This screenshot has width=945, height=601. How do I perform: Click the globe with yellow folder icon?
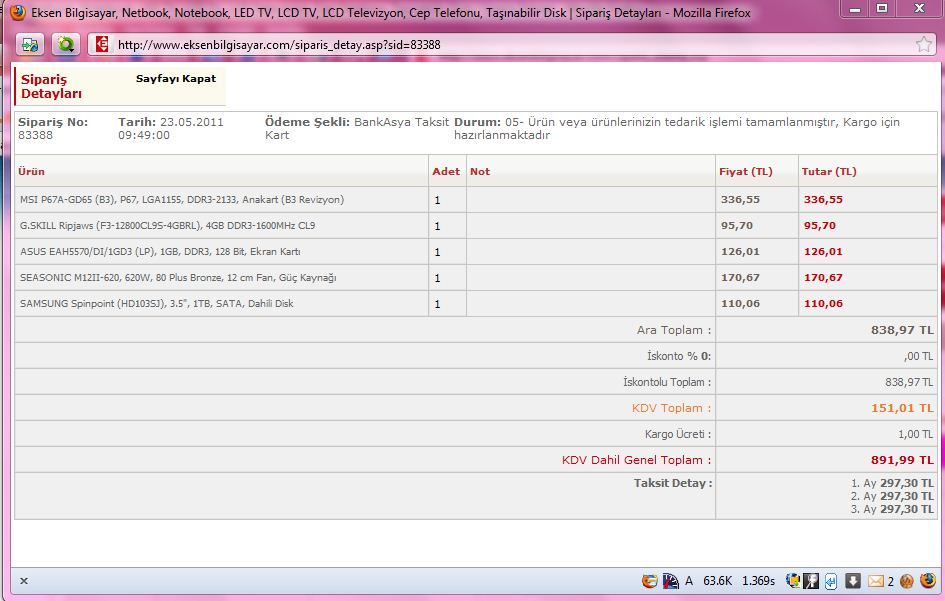[x=793, y=581]
